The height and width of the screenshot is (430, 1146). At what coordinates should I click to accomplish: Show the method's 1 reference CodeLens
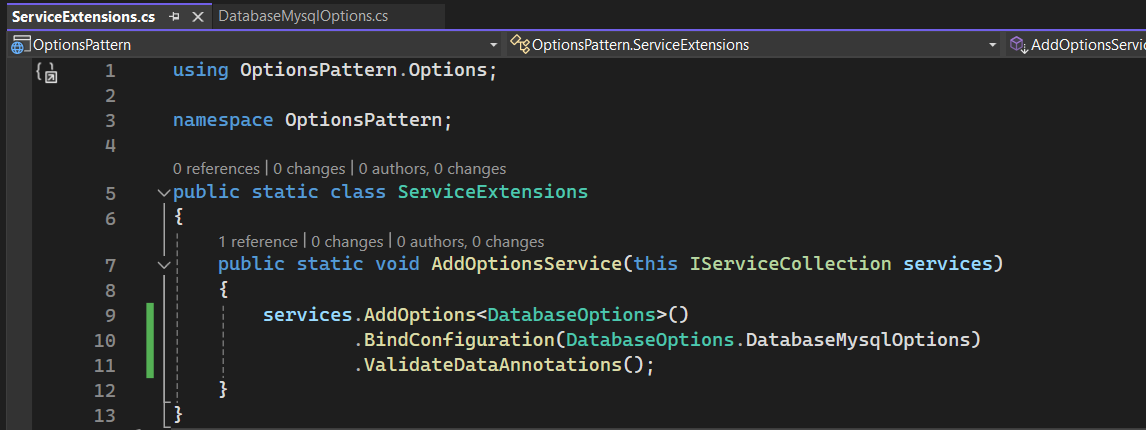coord(258,242)
